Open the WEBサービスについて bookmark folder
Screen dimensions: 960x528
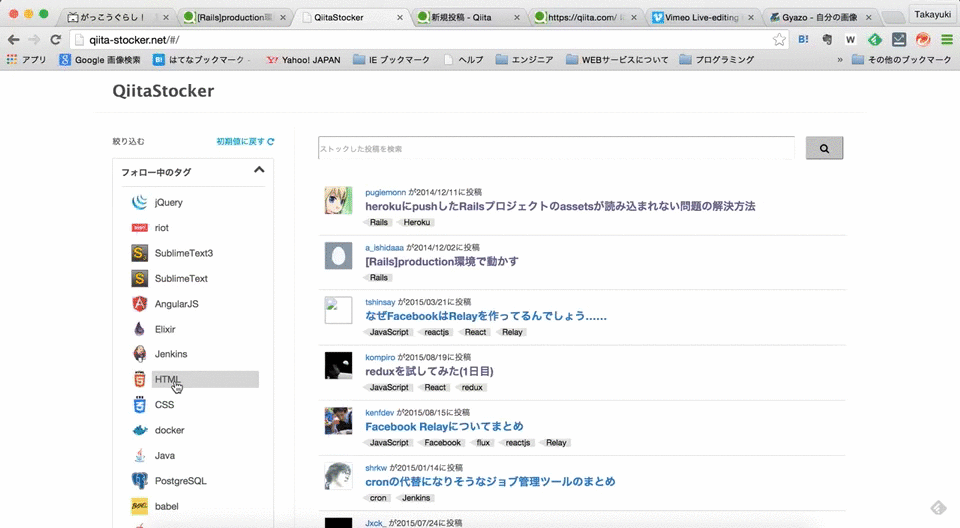617,59
